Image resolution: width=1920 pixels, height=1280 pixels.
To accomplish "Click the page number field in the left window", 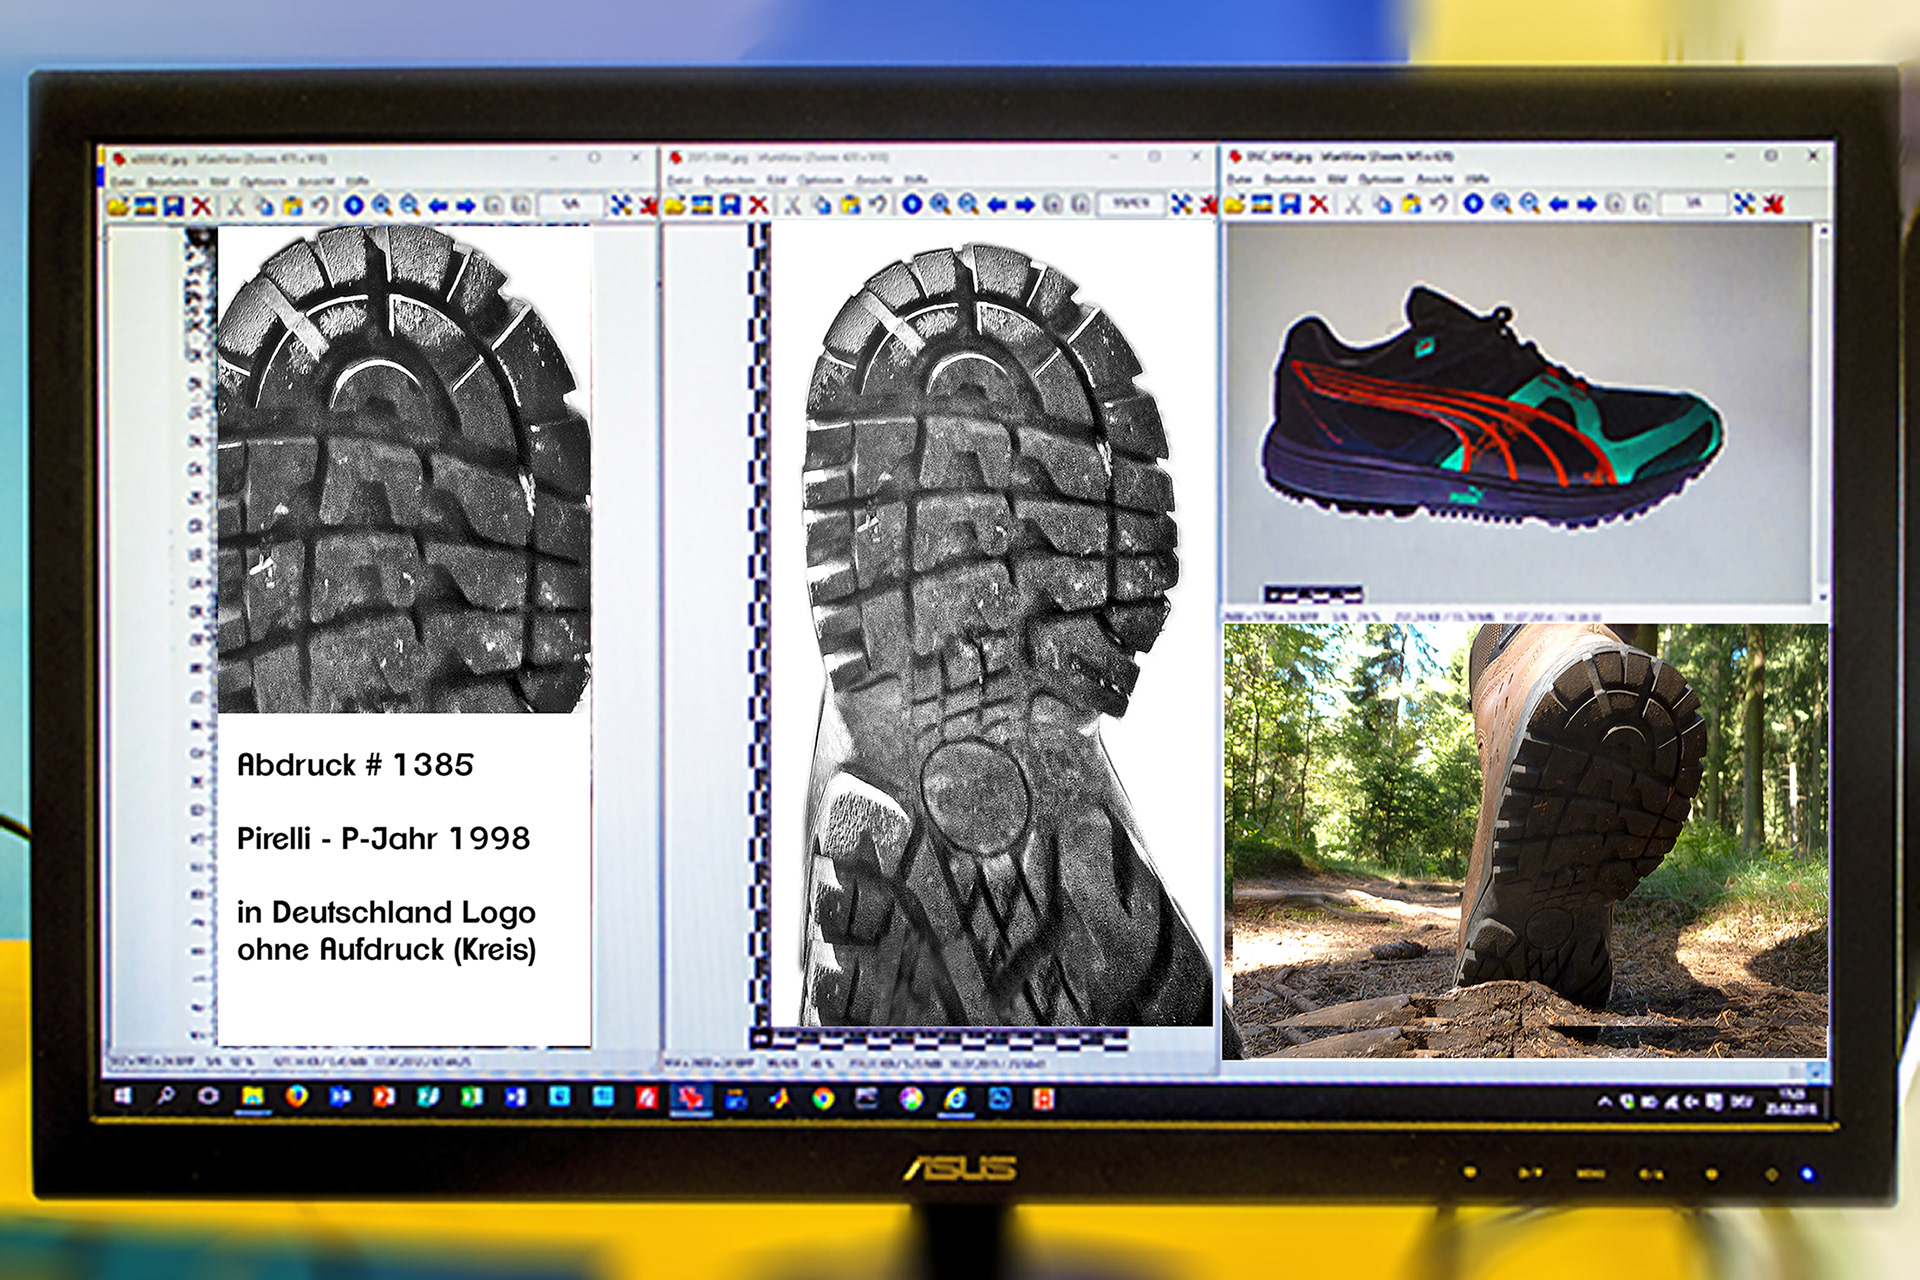I will [570, 204].
